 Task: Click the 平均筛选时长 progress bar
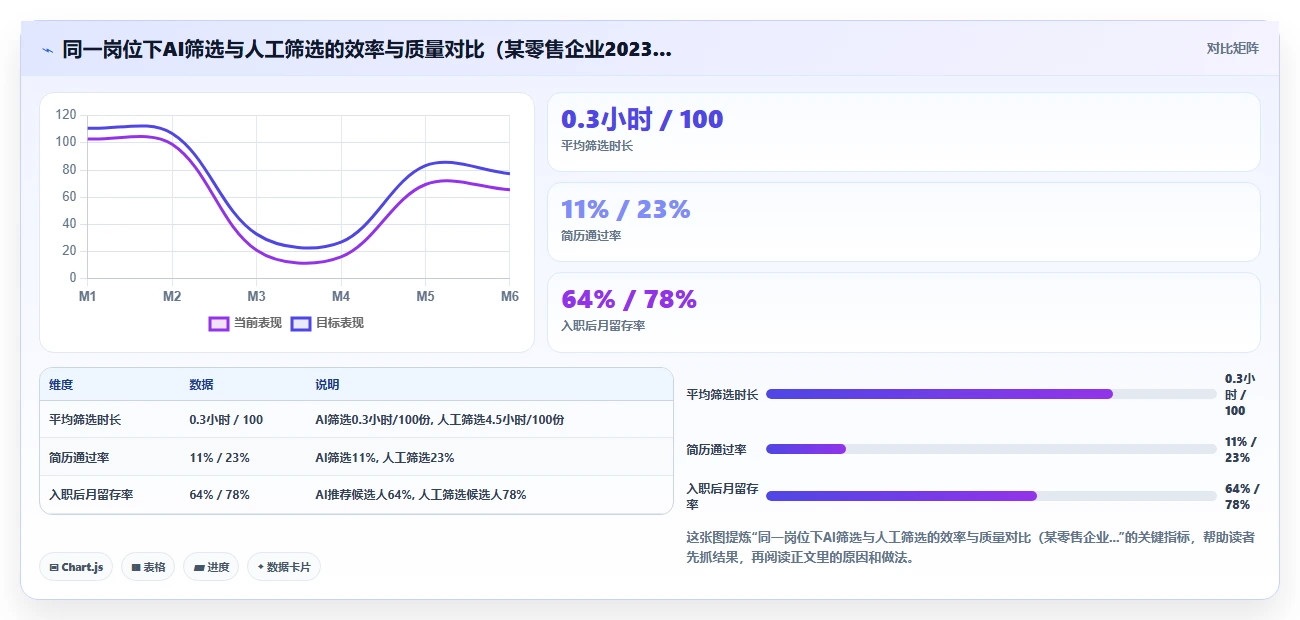tap(991, 394)
